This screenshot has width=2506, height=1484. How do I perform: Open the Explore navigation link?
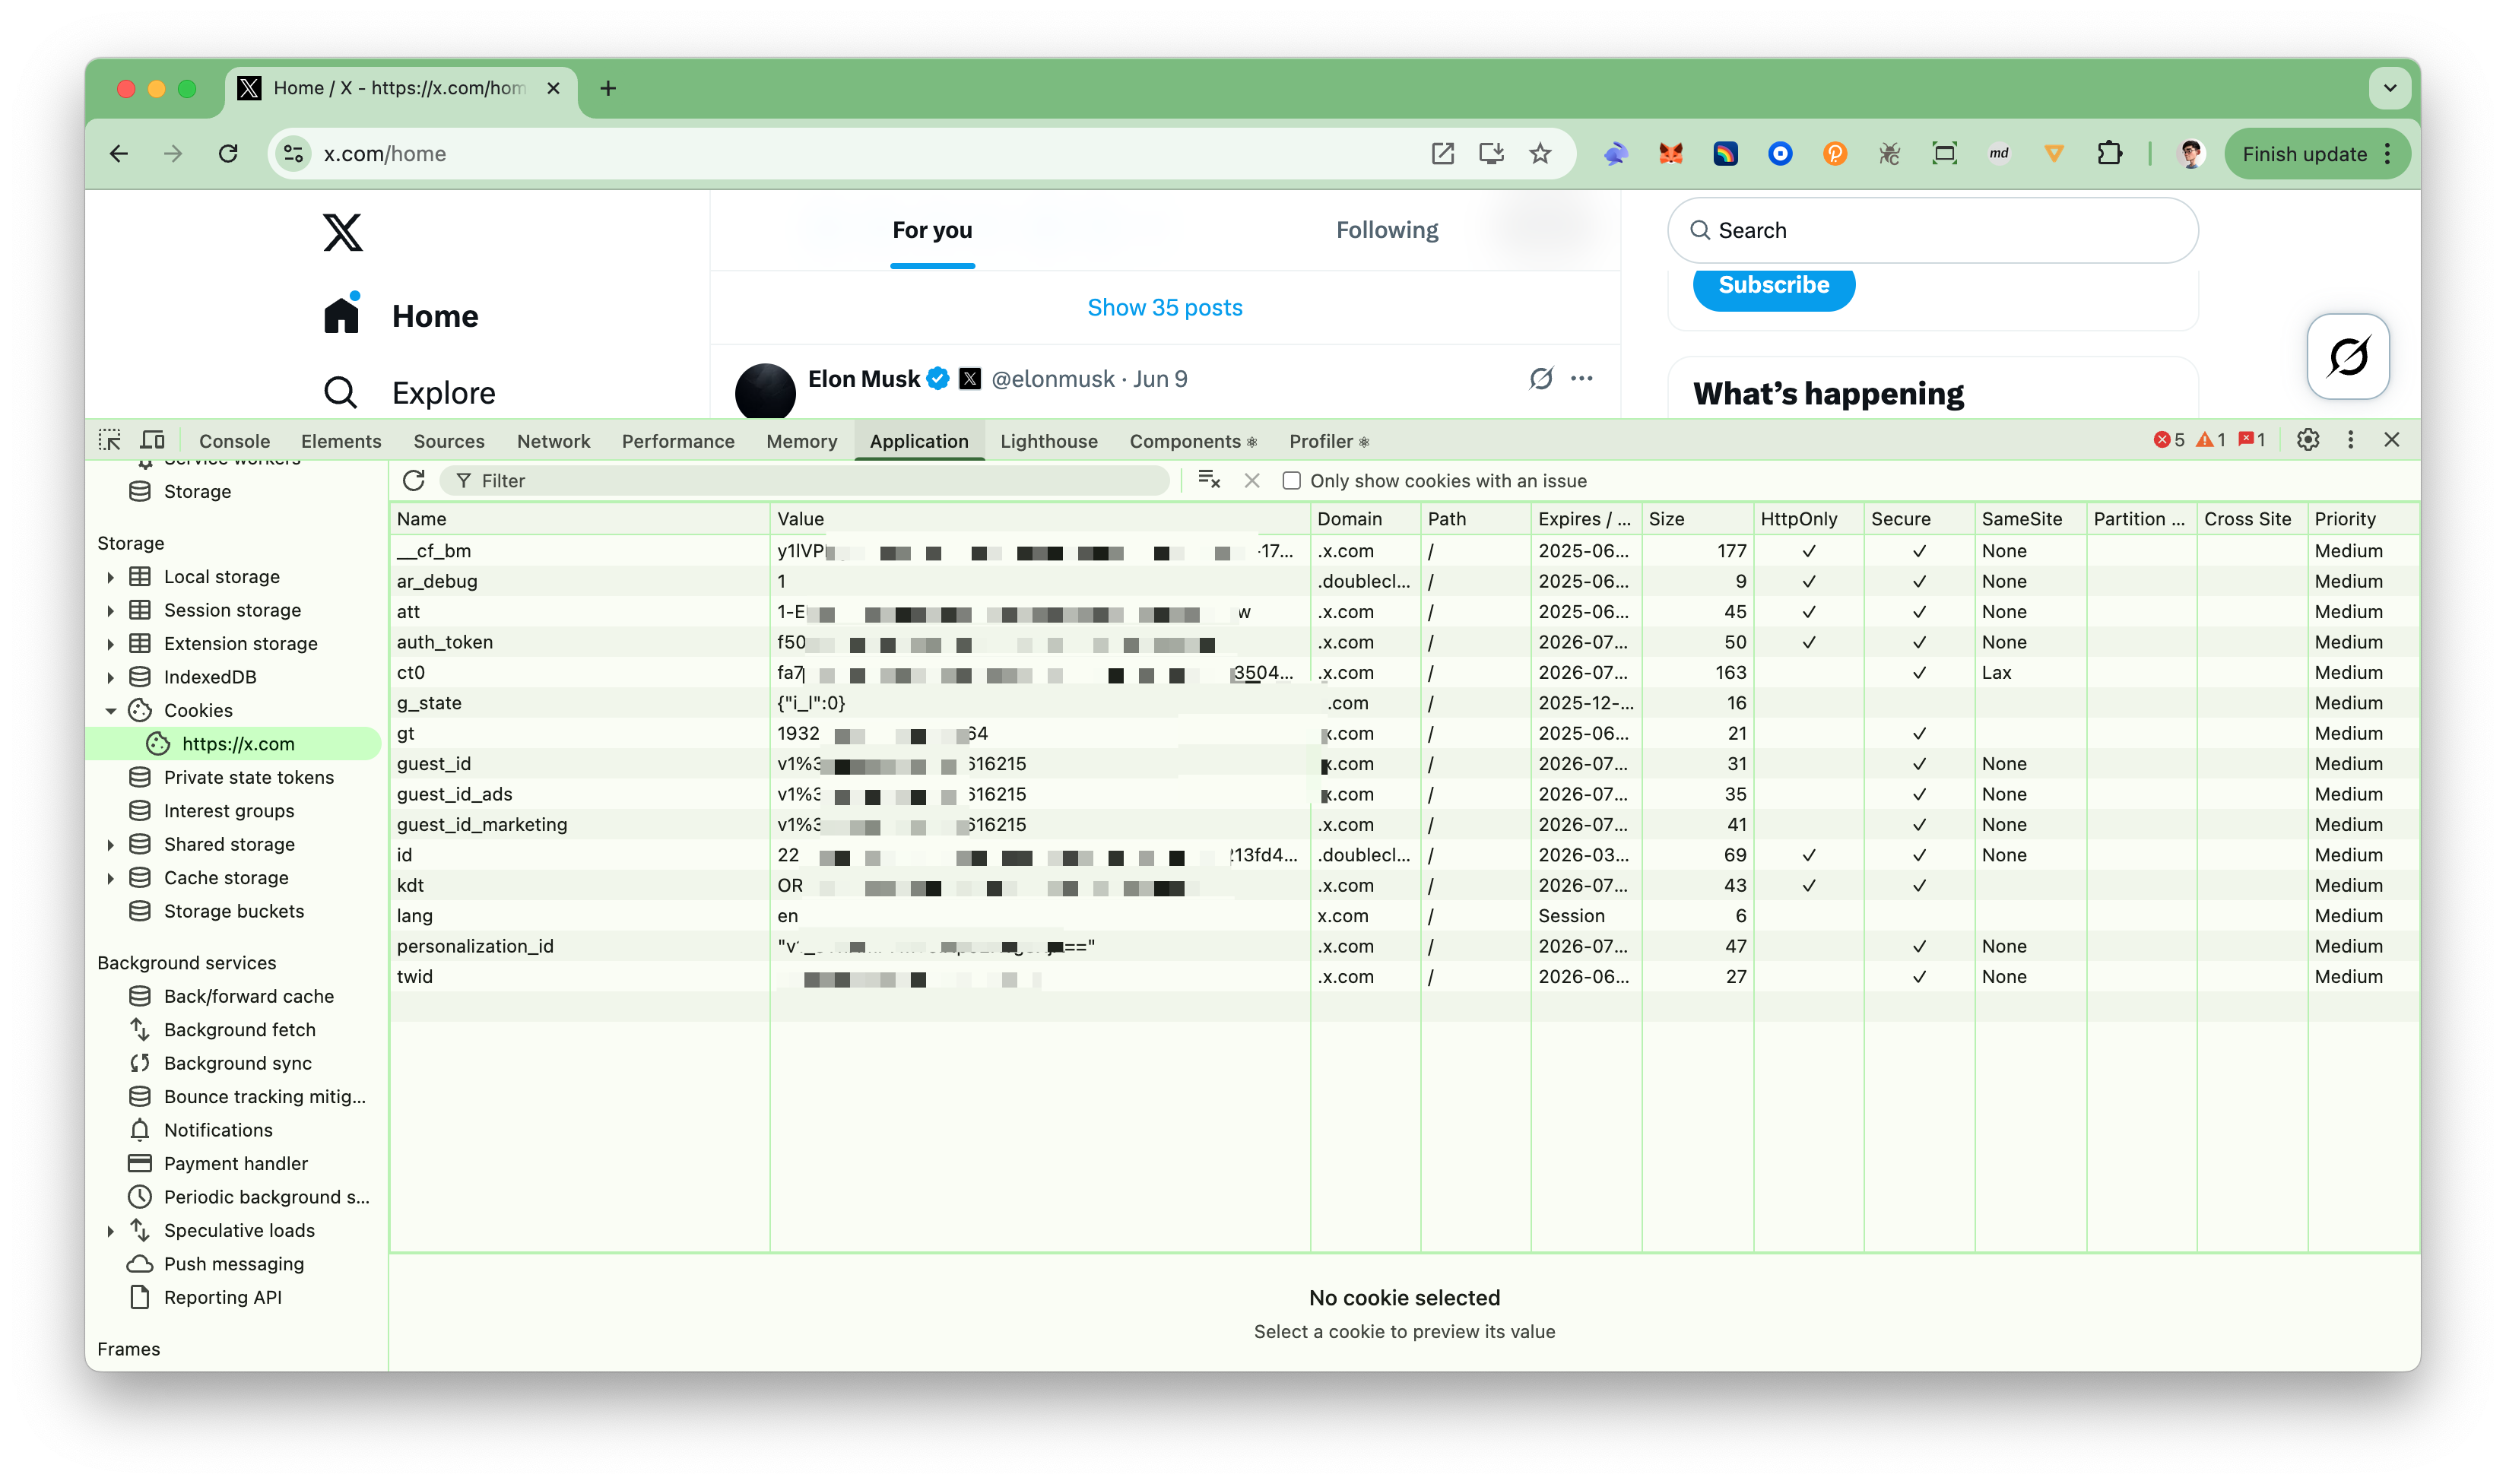coord(410,393)
